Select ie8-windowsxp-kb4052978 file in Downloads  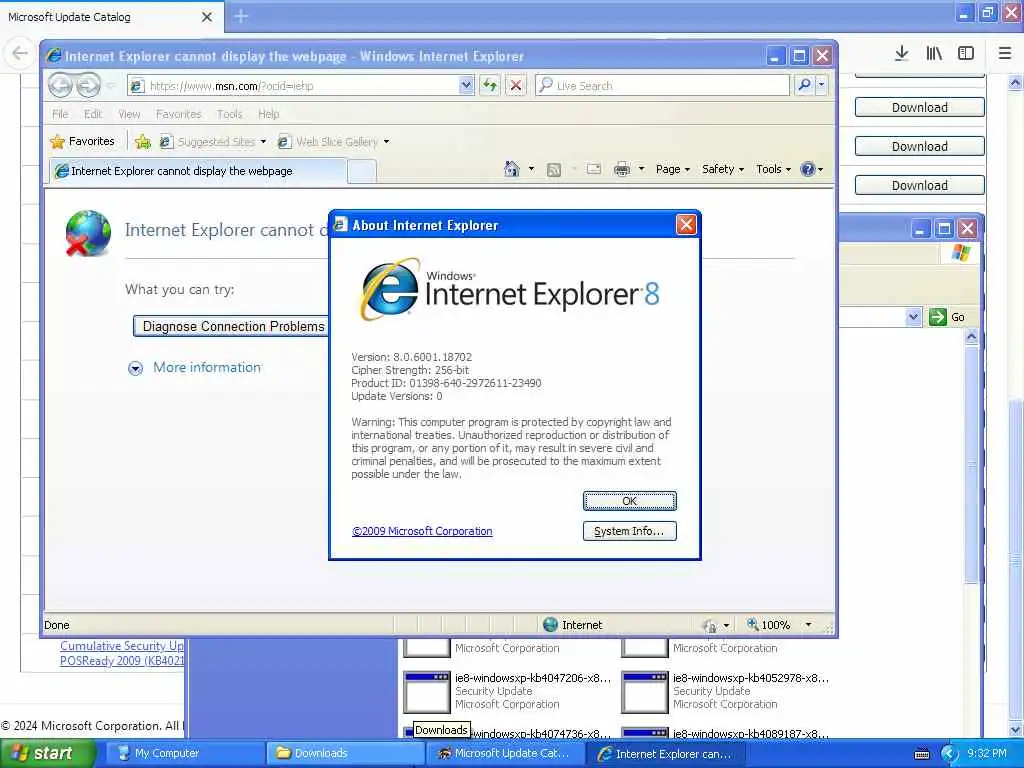[726, 691]
